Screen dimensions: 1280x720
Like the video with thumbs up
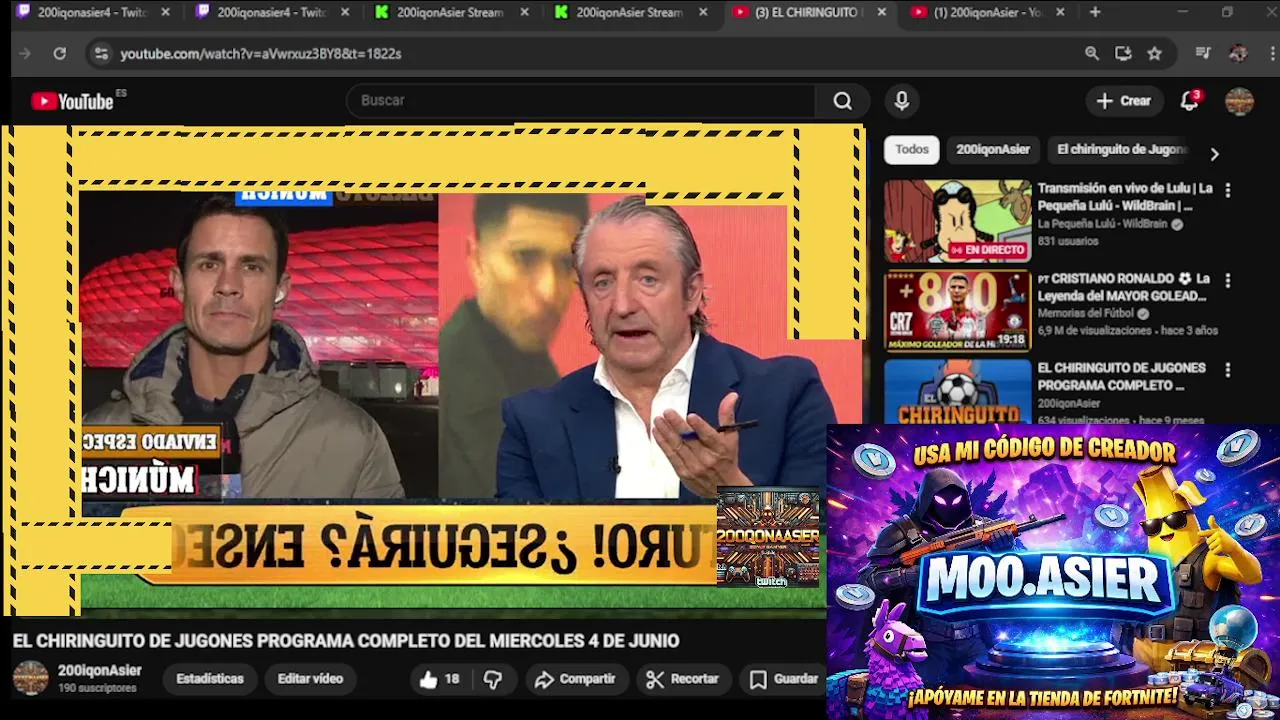(429, 679)
